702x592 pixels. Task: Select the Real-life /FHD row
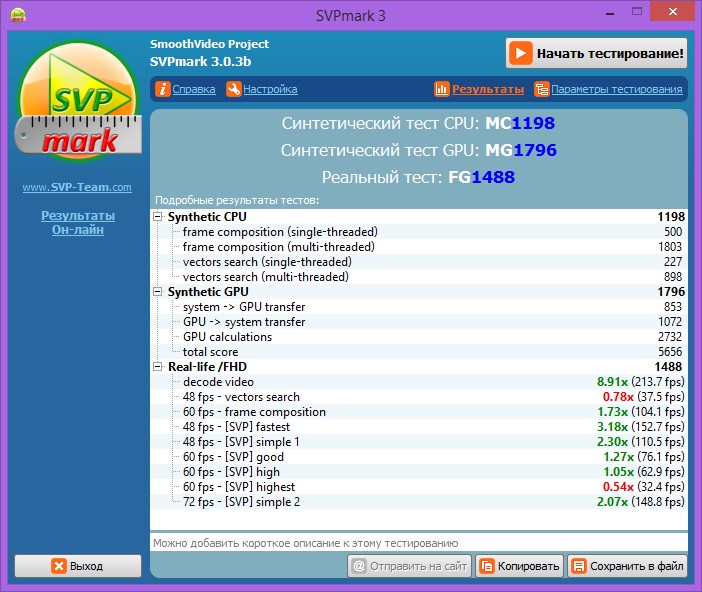[419, 367]
